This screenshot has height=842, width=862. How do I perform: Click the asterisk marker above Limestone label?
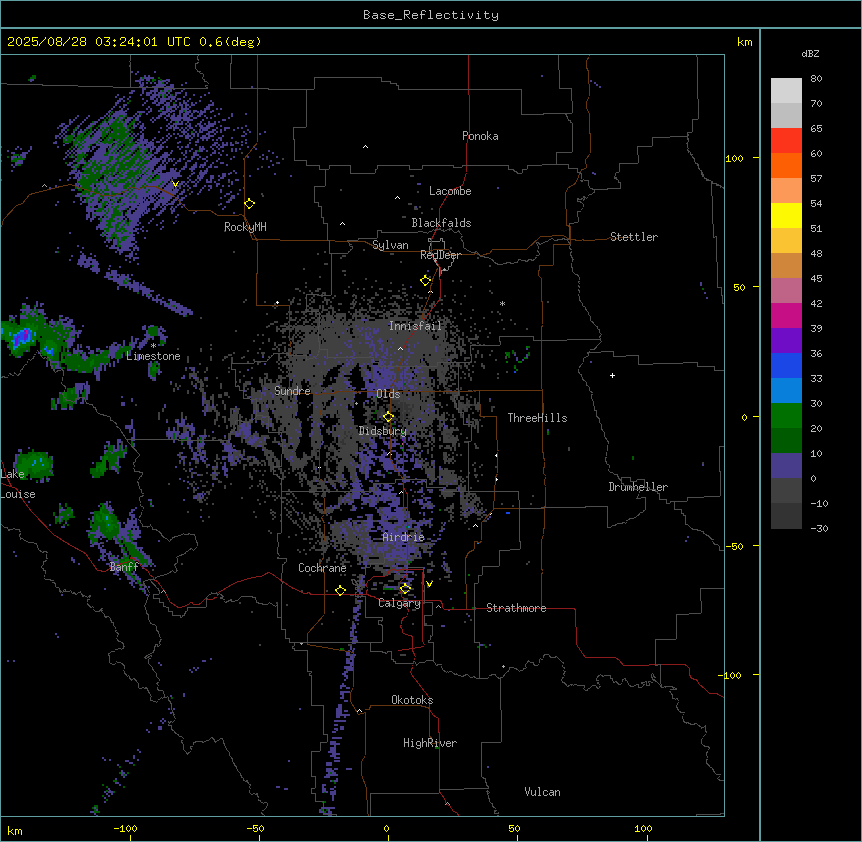[x=153, y=346]
